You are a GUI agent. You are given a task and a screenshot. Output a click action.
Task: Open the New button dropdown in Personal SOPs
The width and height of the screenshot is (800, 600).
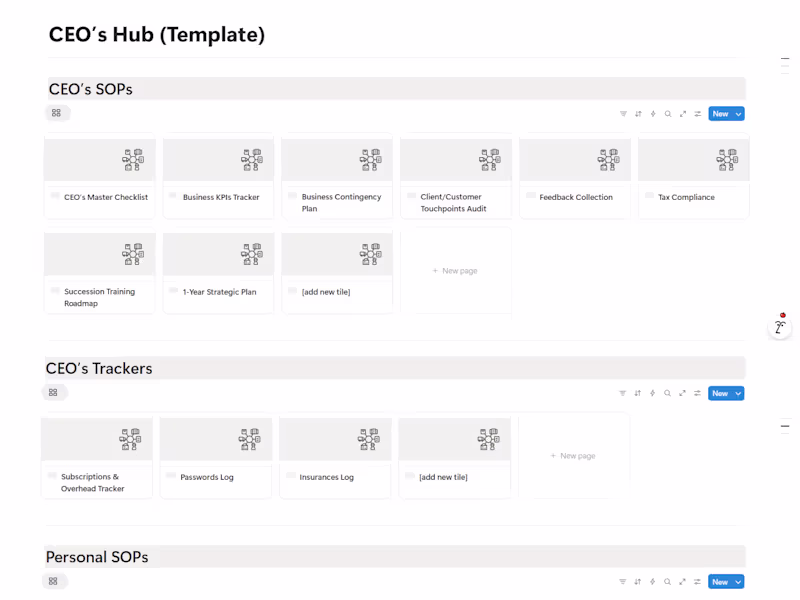738,581
